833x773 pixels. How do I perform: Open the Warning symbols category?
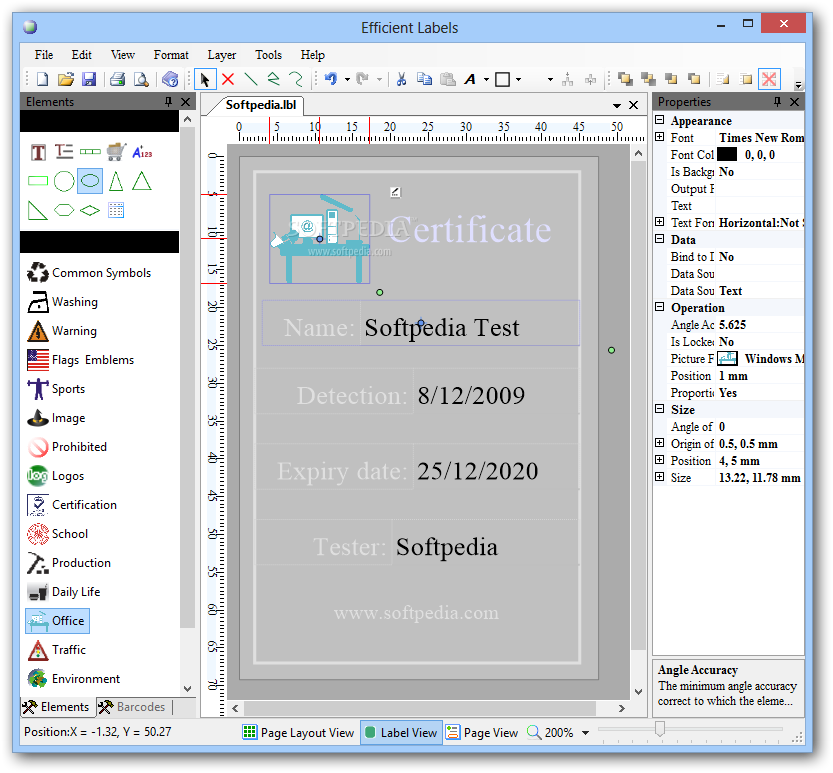pyautogui.click(x=62, y=331)
